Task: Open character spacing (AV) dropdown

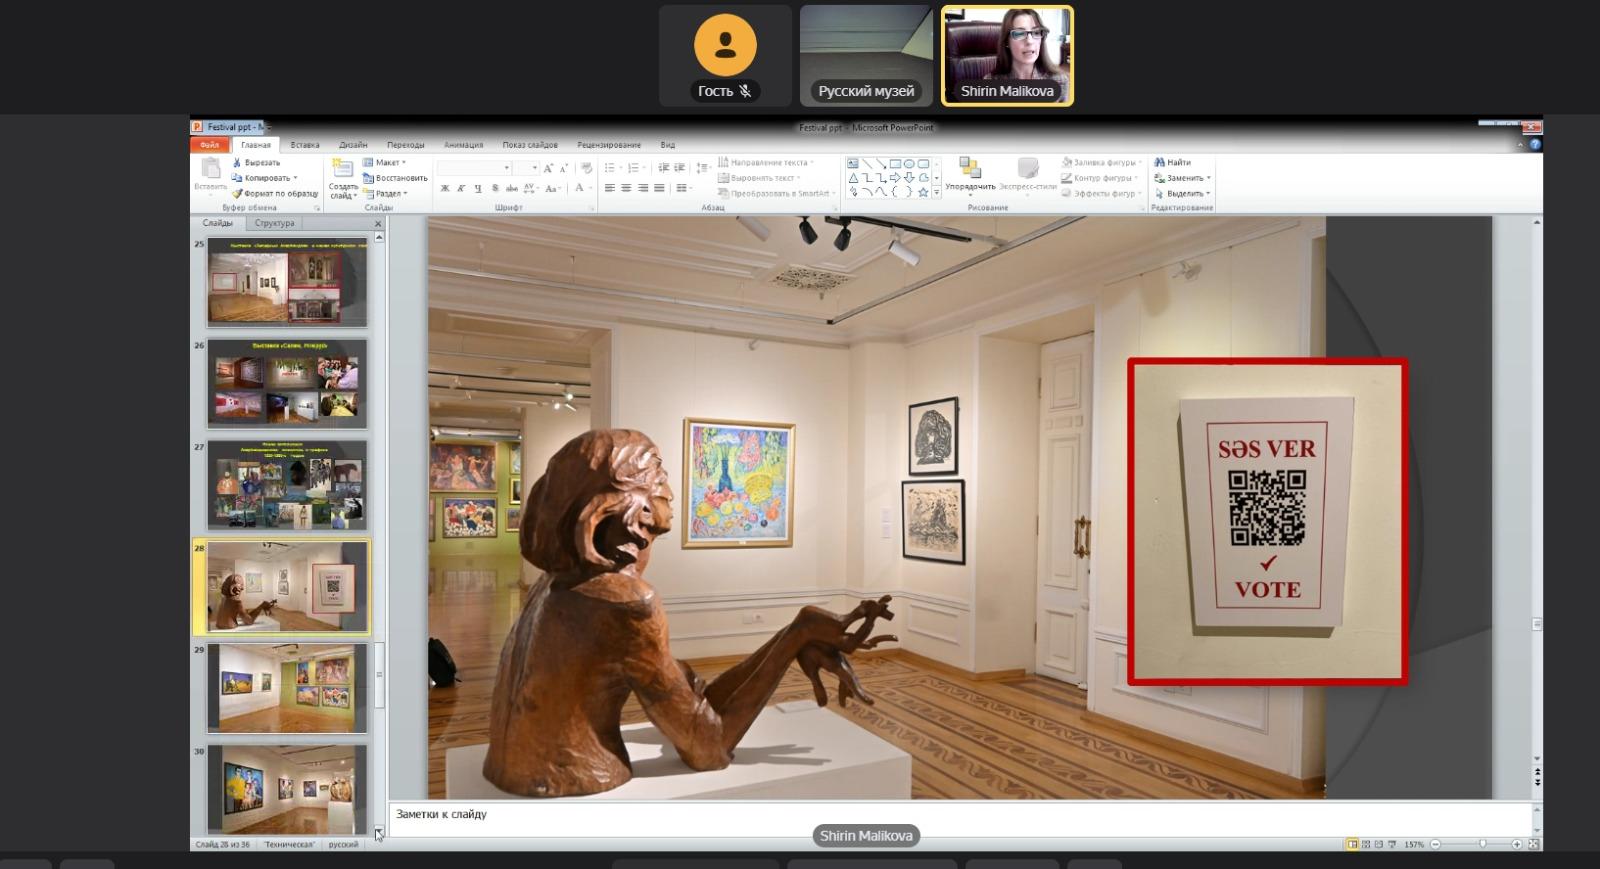Action: click(x=531, y=188)
